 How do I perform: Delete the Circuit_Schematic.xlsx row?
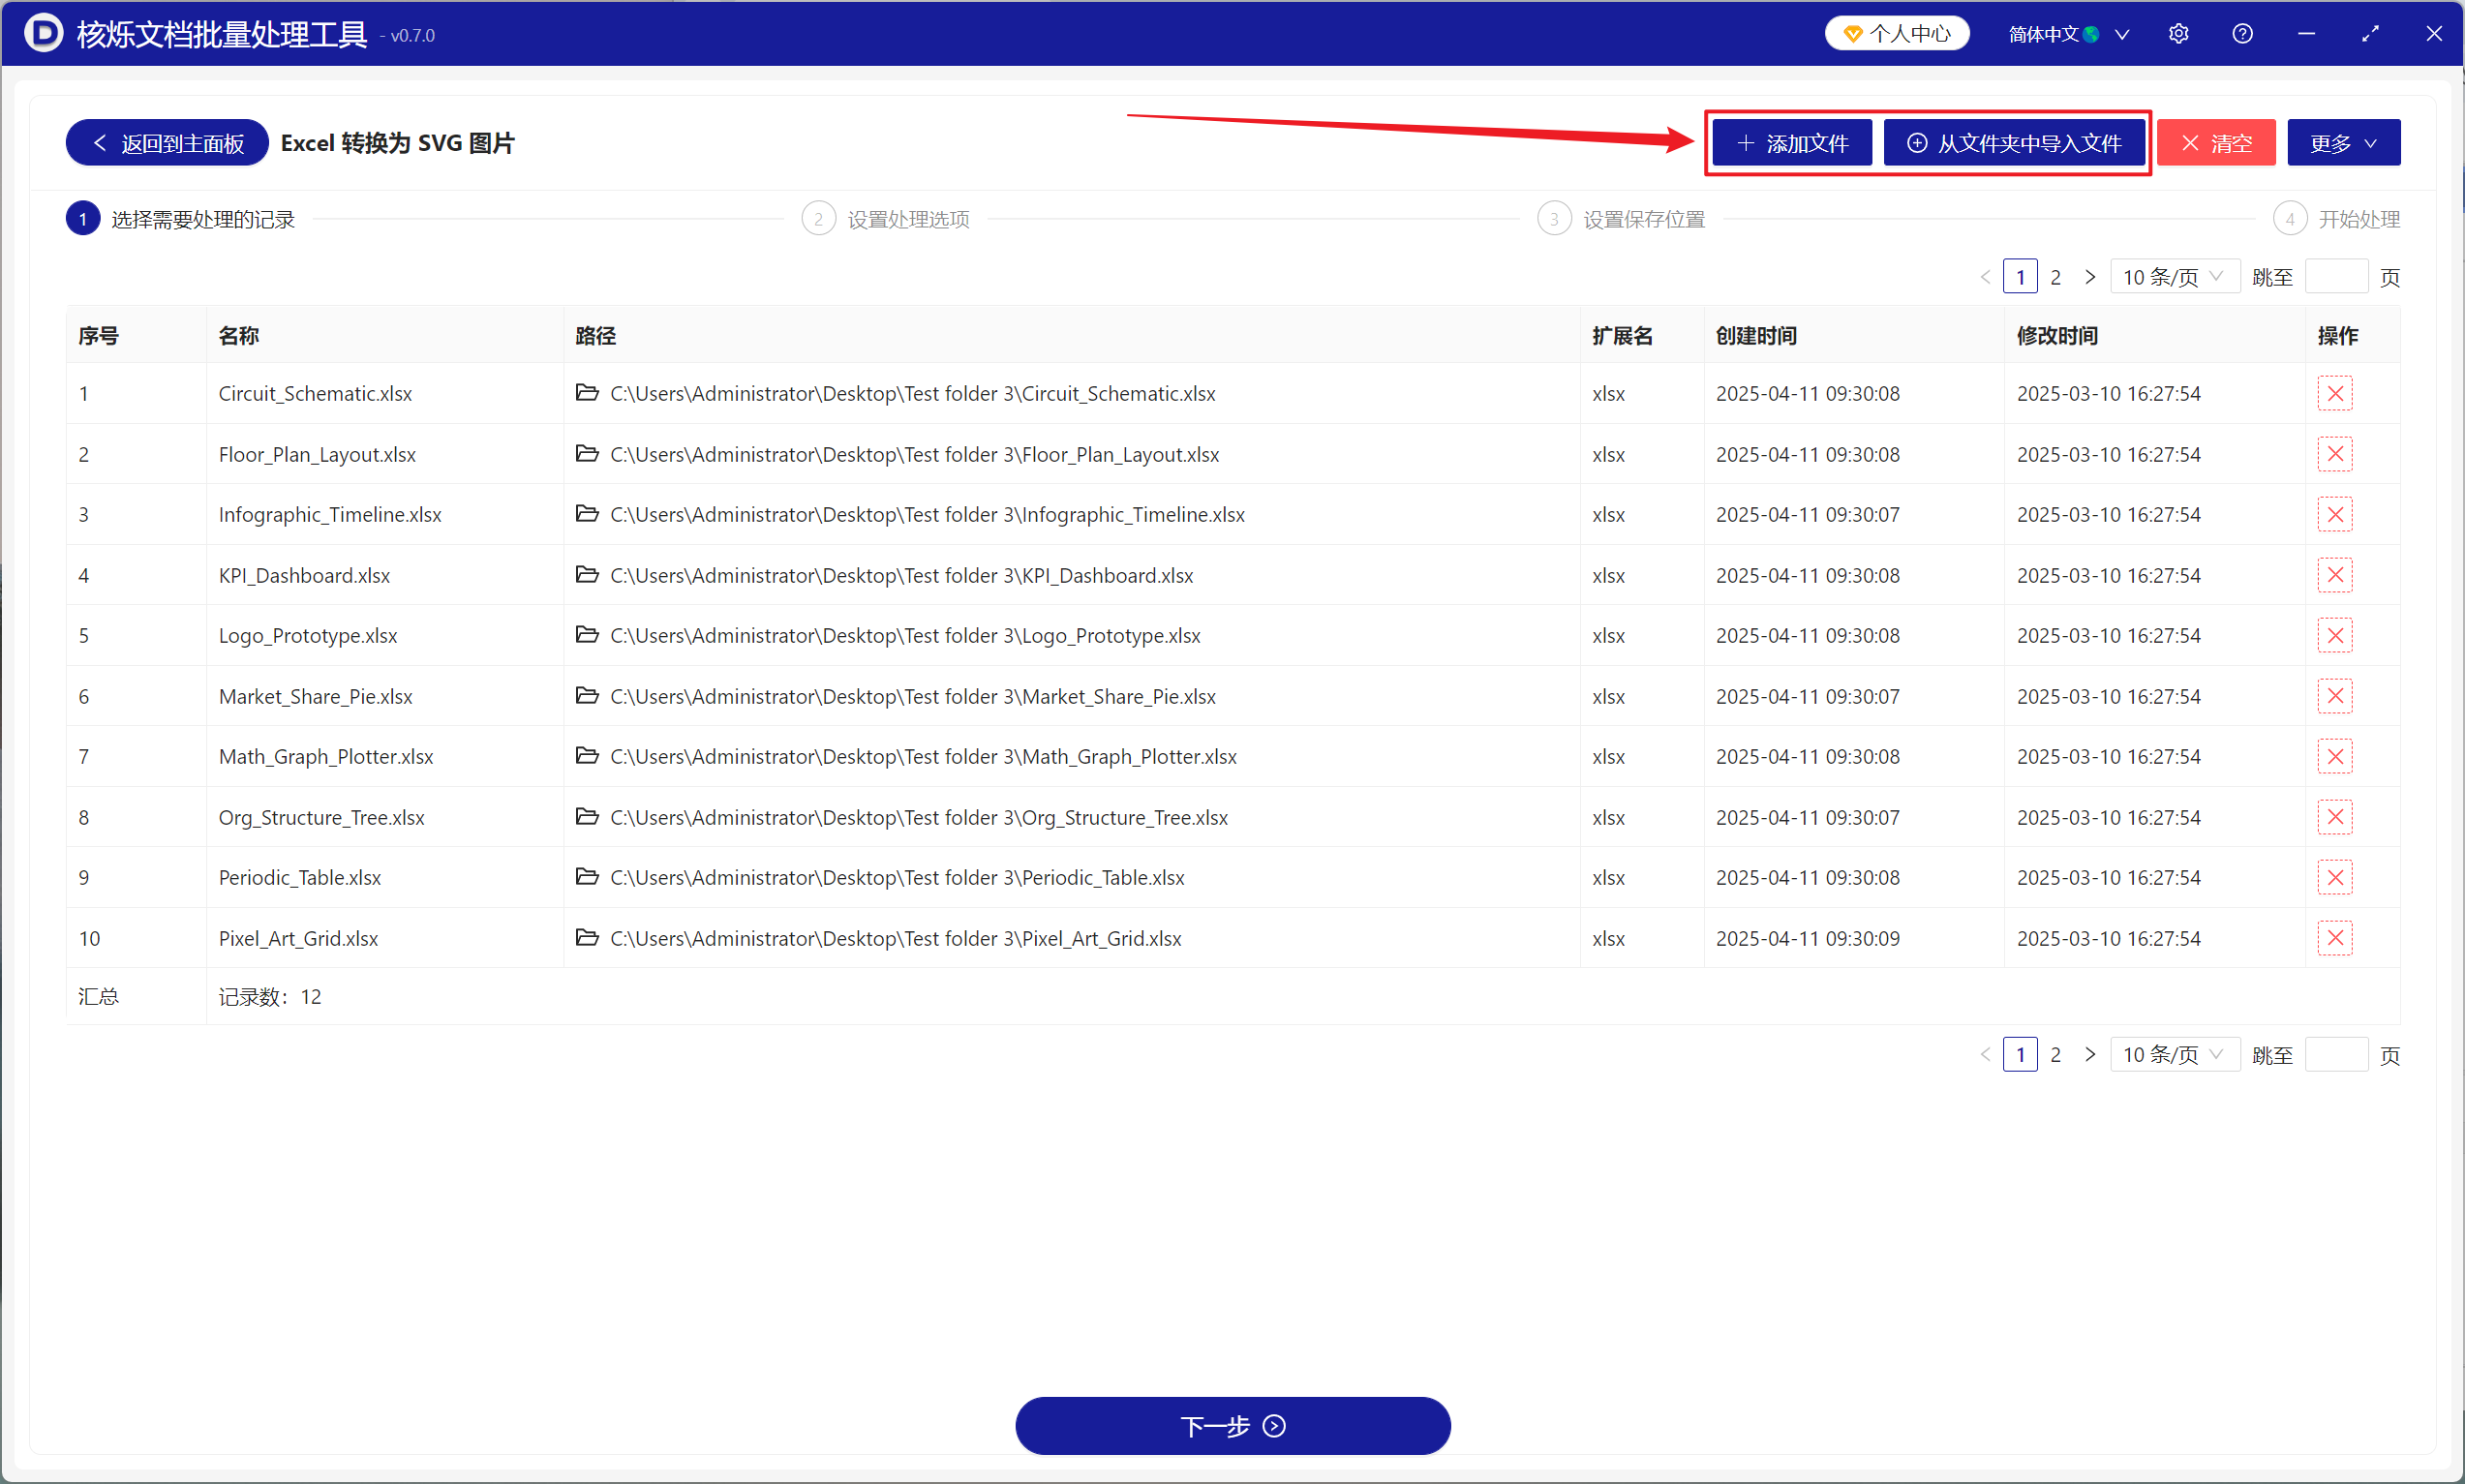[2334, 394]
